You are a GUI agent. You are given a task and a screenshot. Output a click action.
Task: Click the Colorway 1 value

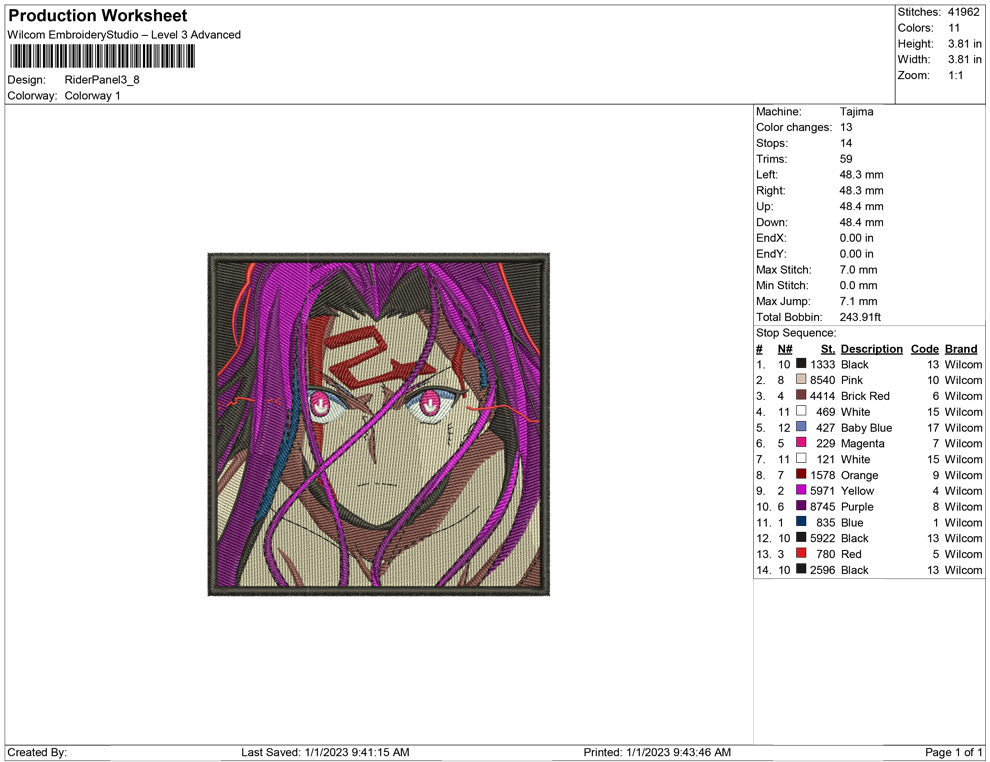tap(92, 96)
